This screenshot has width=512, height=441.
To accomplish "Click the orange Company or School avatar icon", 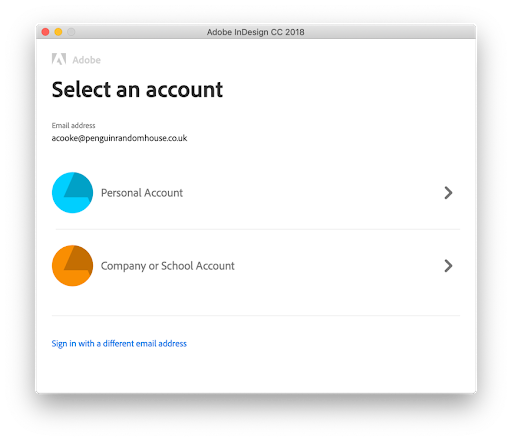I will 72,266.
